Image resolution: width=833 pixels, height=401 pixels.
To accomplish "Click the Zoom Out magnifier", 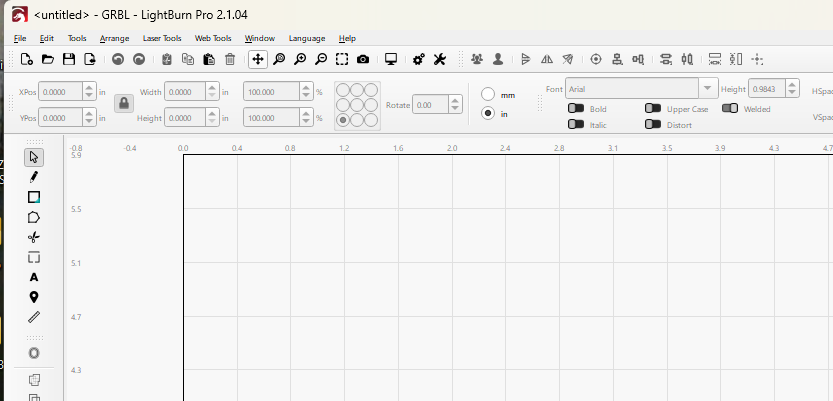I will (321, 59).
